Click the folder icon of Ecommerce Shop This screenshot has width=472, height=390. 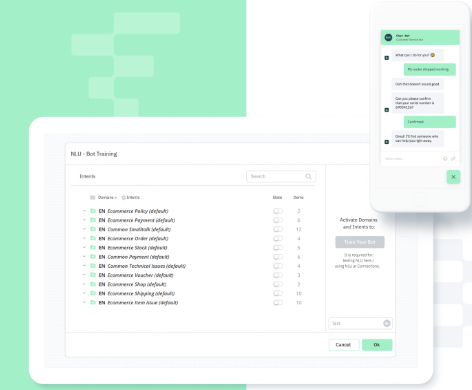[x=93, y=284]
